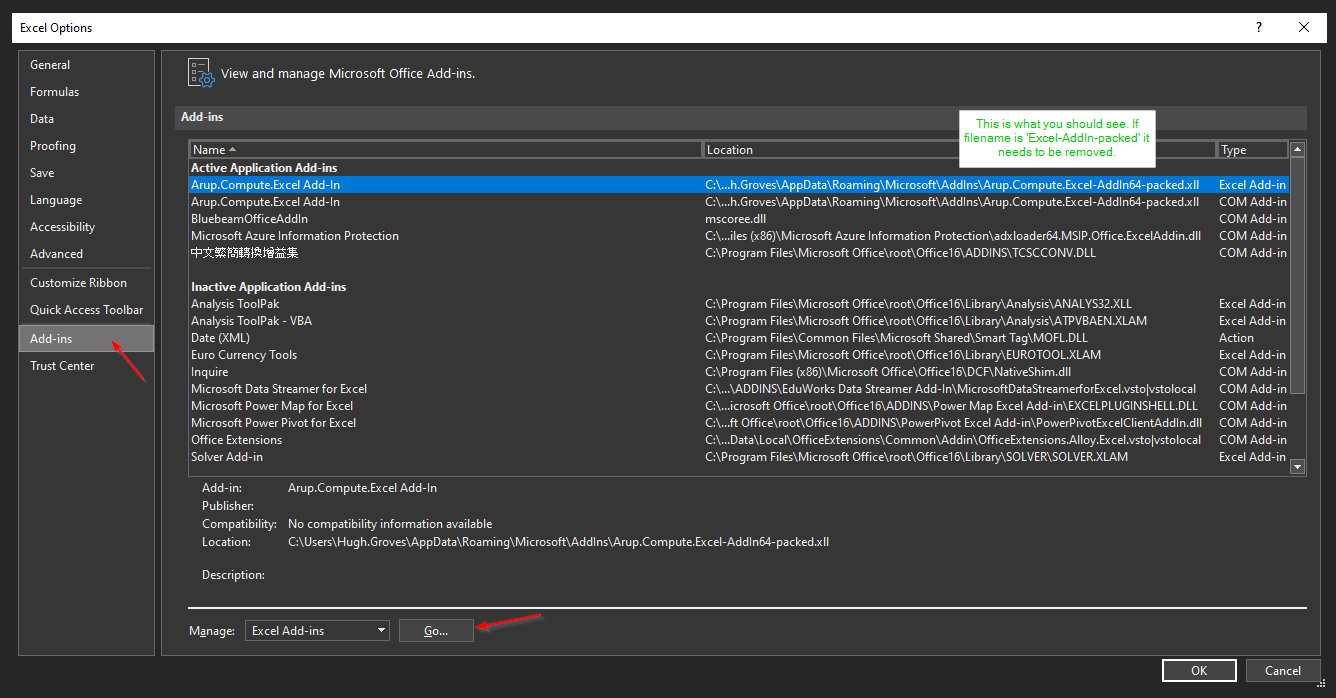Click the SOLVER.XLAM location path
1336x698 pixels.
point(916,457)
